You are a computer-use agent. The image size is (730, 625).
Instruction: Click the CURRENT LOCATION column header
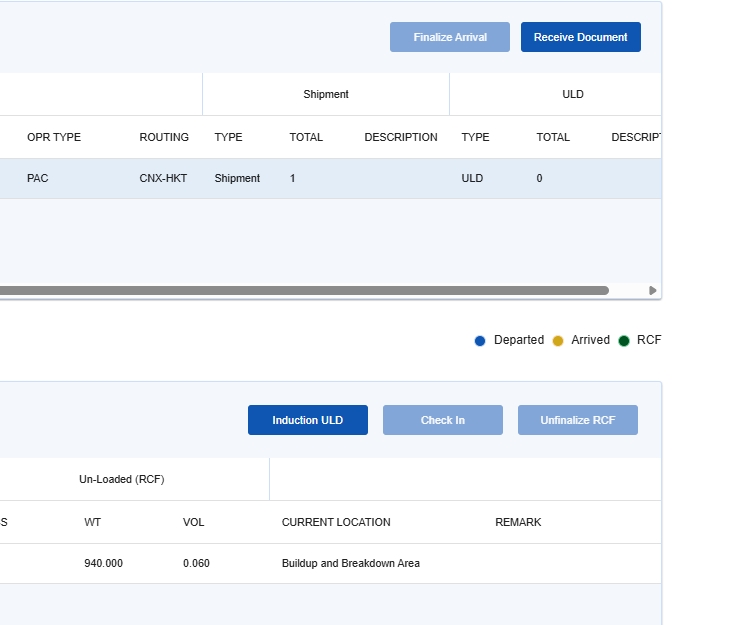pyautogui.click(x=336, y=522)
